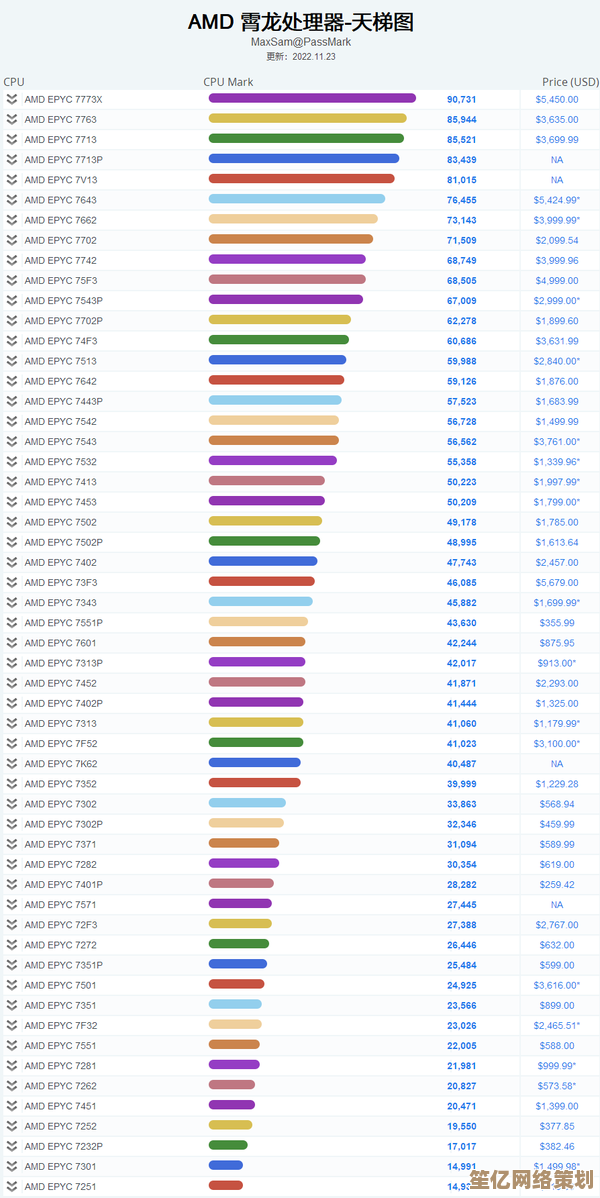Expand the AMD EPYC 7V13 row chevron

tap(11, 180)
